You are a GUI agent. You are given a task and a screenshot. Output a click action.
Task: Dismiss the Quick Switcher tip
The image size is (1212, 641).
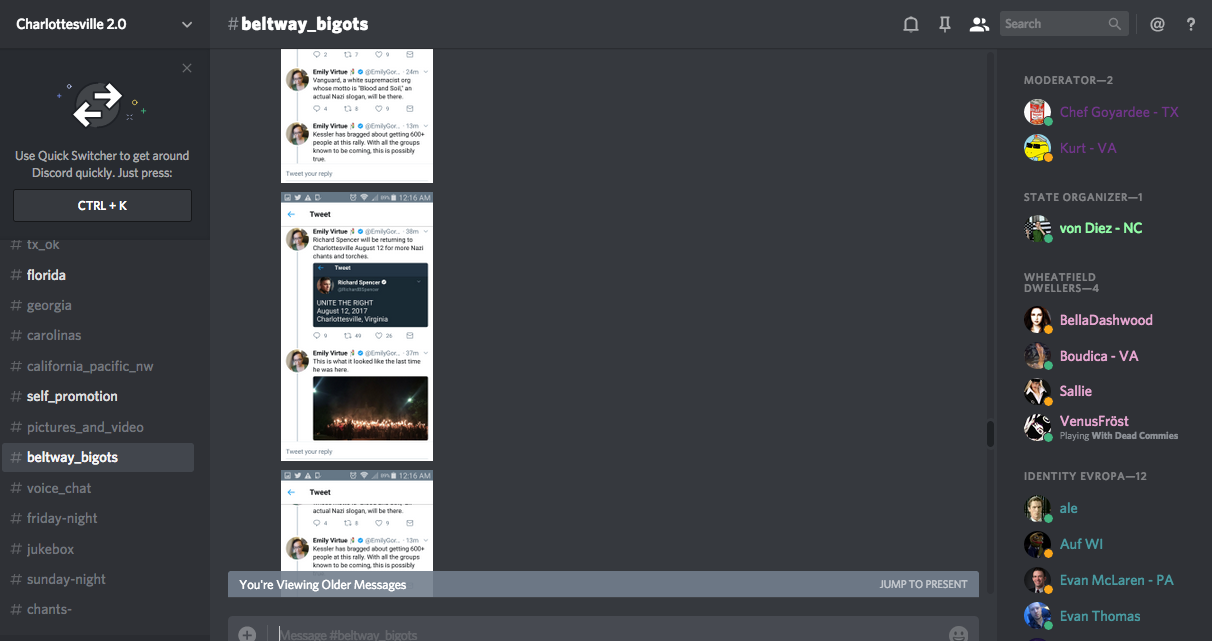[x=187, y=68]
